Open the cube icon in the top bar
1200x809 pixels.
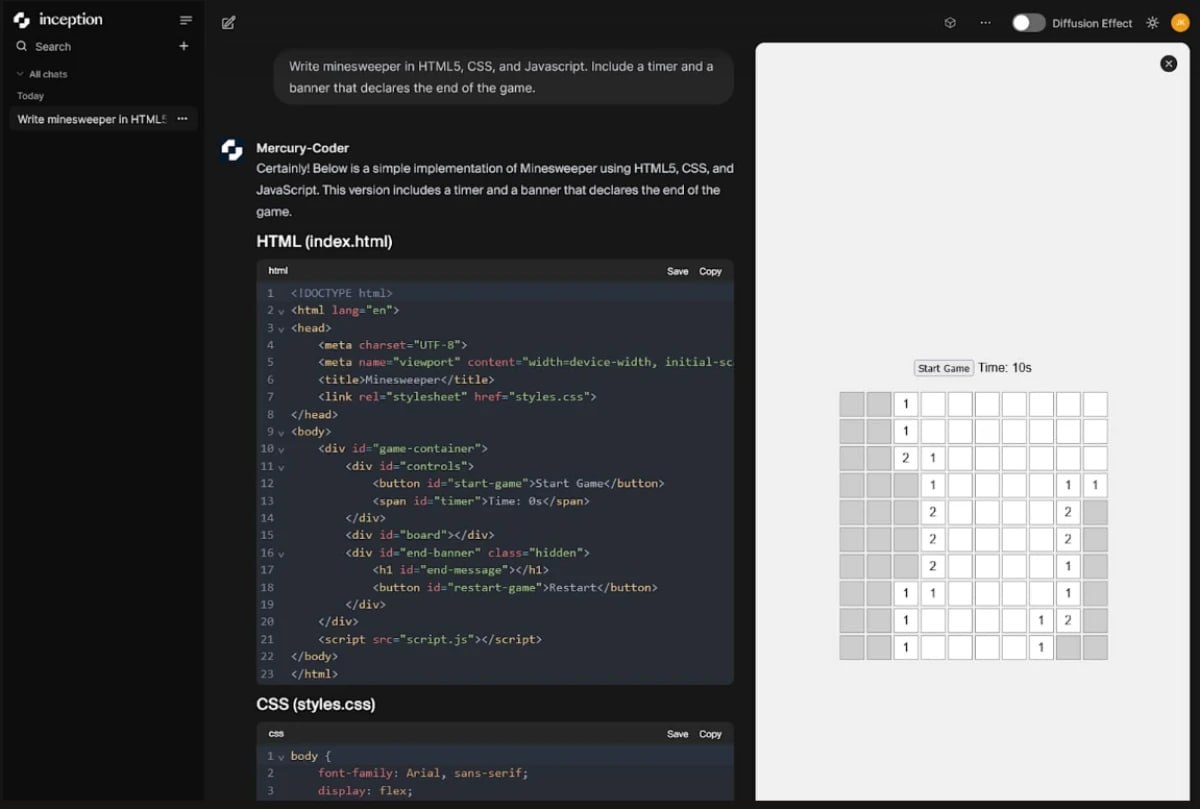click(950, 23)
